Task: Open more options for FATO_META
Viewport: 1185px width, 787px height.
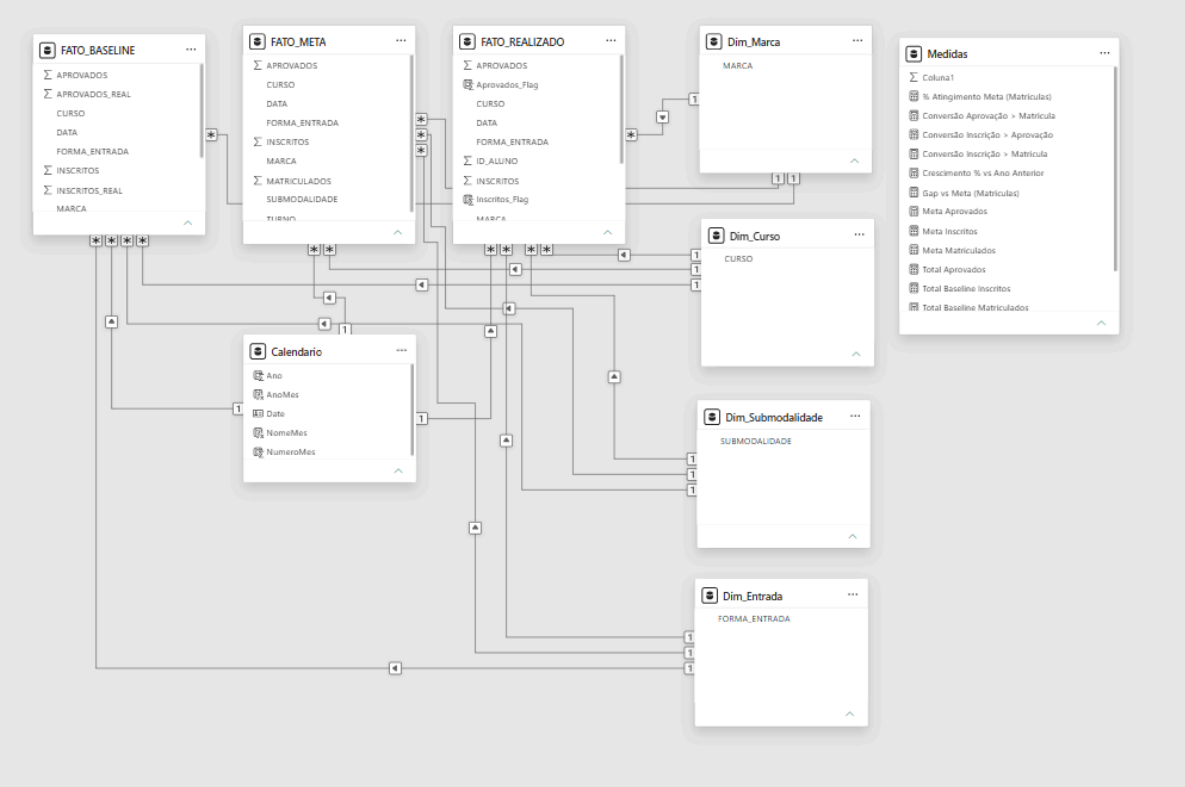Action: [x=401, y=41]
